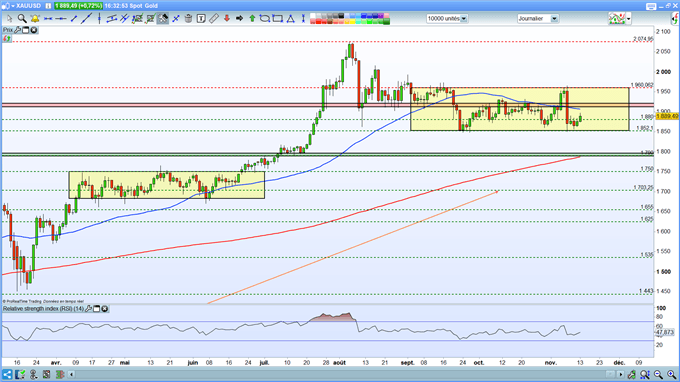Pick the rectangle drawing tool
Image resolution: width=680 pixels, height=382 pixels.
point(278,18)
